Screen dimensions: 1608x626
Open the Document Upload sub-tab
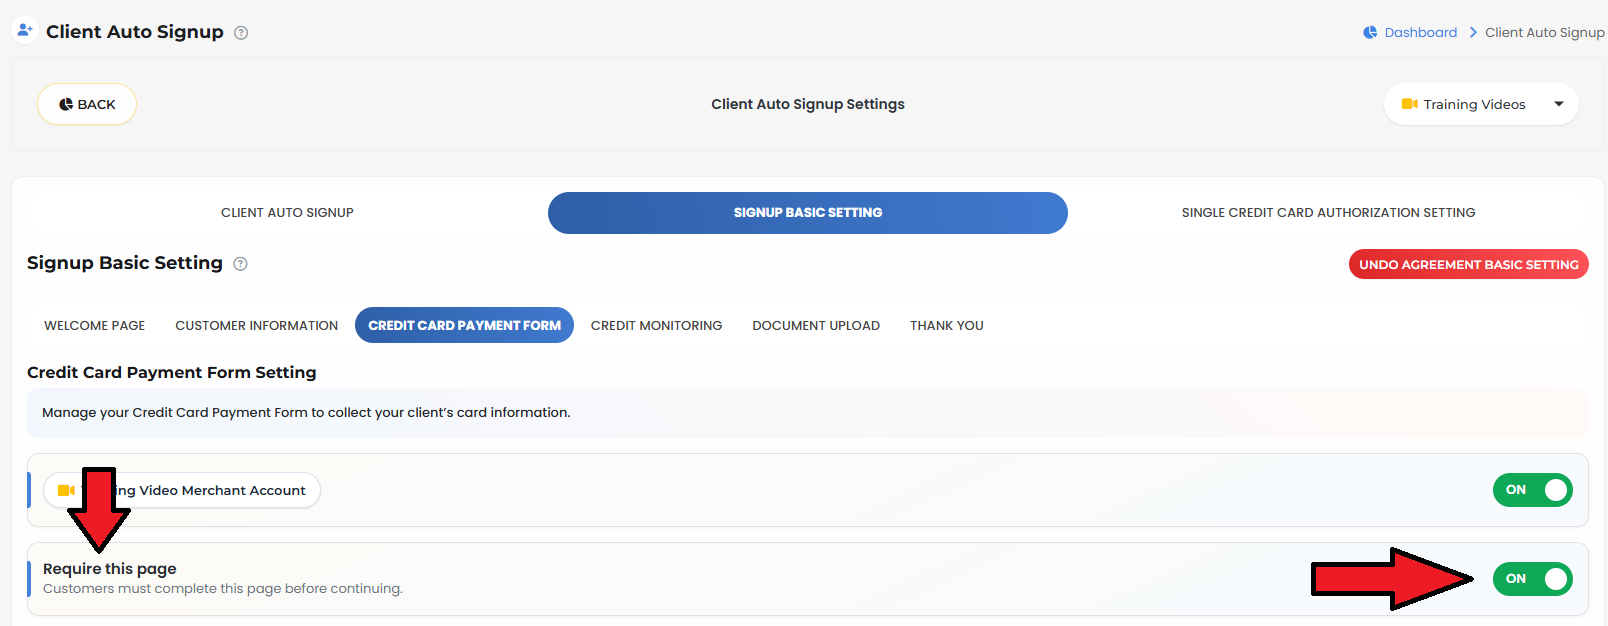pos(816,325)
